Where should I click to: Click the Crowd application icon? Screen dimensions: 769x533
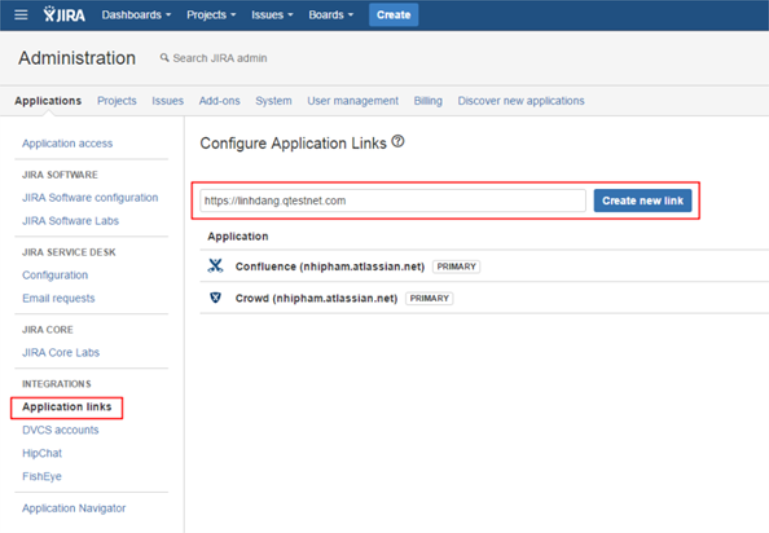[215, 298]
